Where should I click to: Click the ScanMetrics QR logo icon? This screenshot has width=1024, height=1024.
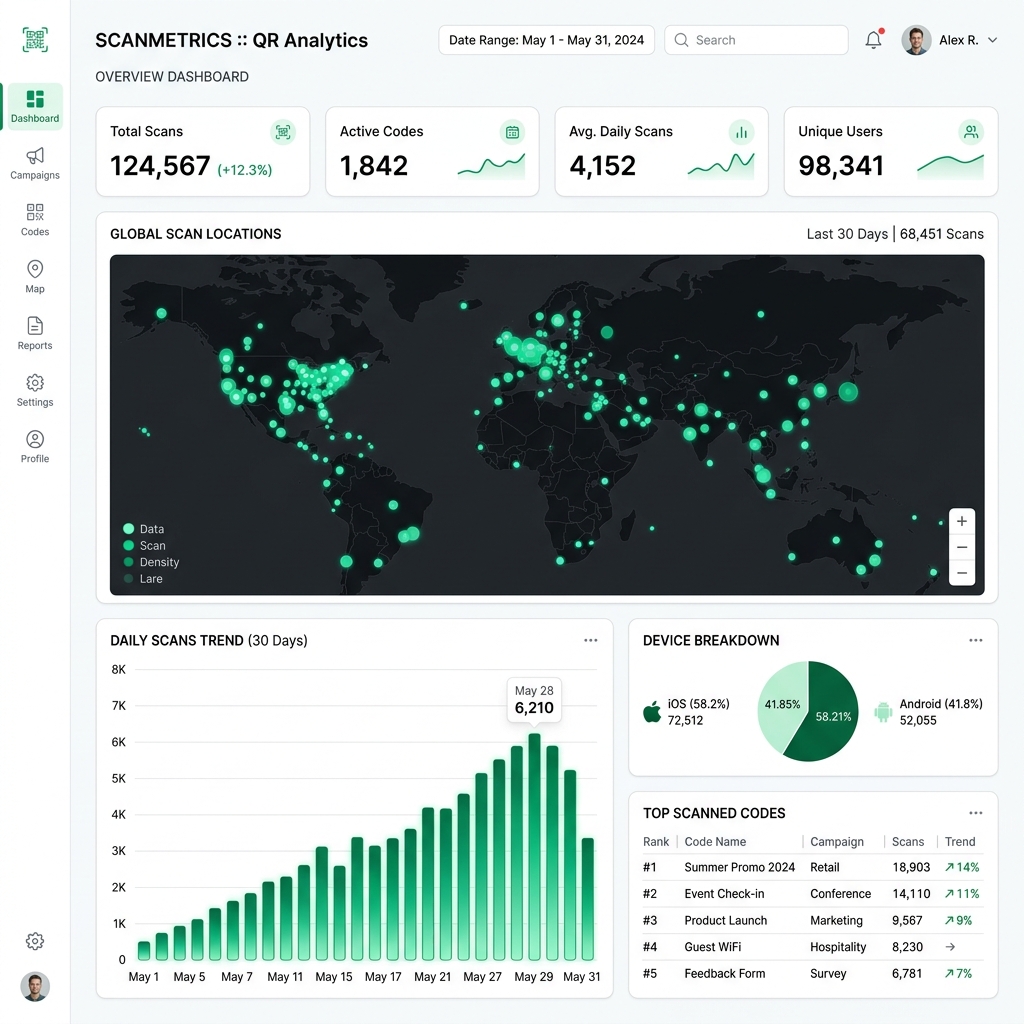(x=35, y=40)
